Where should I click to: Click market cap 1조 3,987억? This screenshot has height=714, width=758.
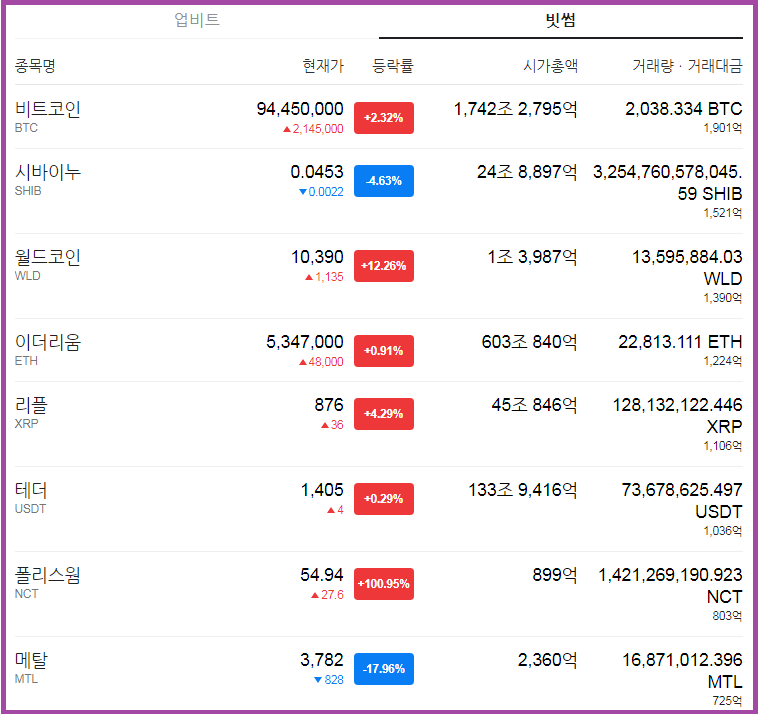532,257
